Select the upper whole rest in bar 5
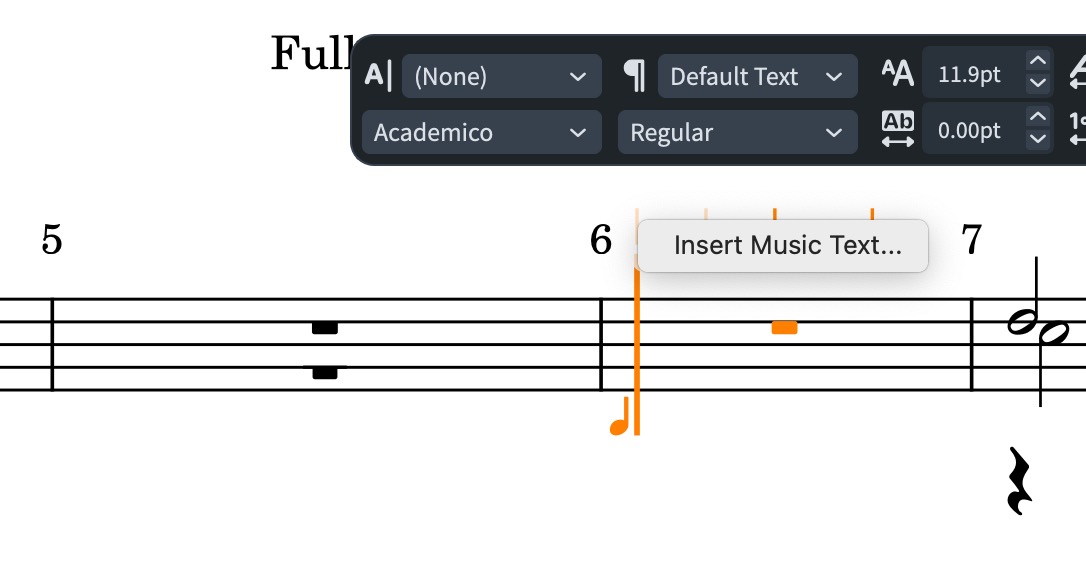 [325, 328]
